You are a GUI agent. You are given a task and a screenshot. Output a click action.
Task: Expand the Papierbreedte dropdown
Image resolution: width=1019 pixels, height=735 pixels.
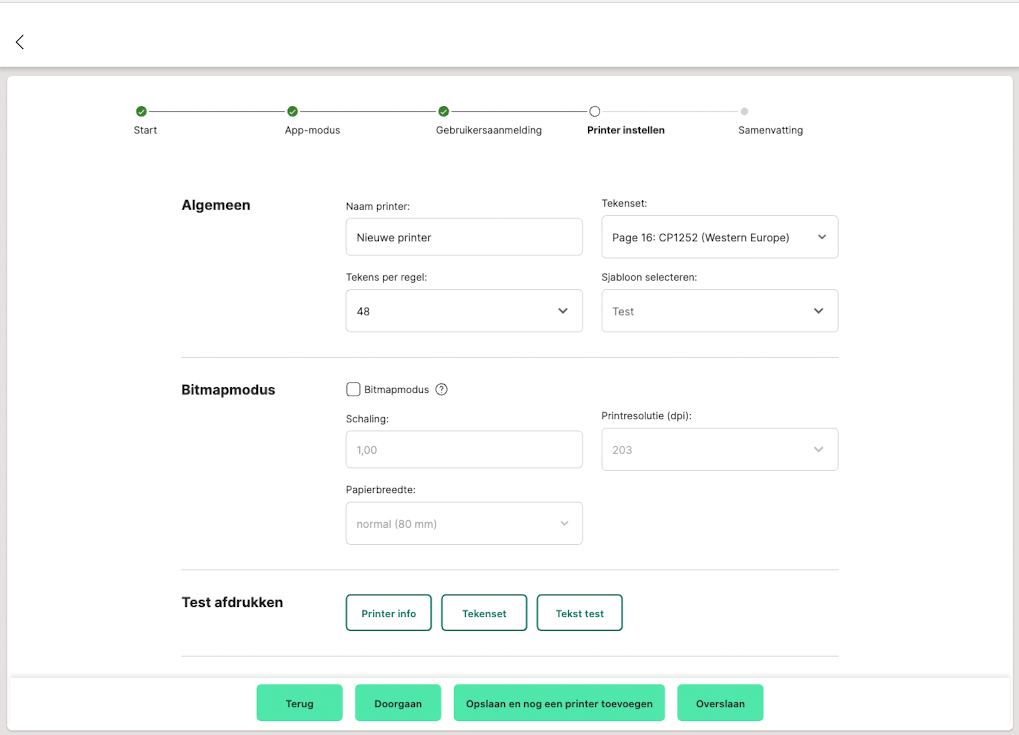click(x=464, y=524)
